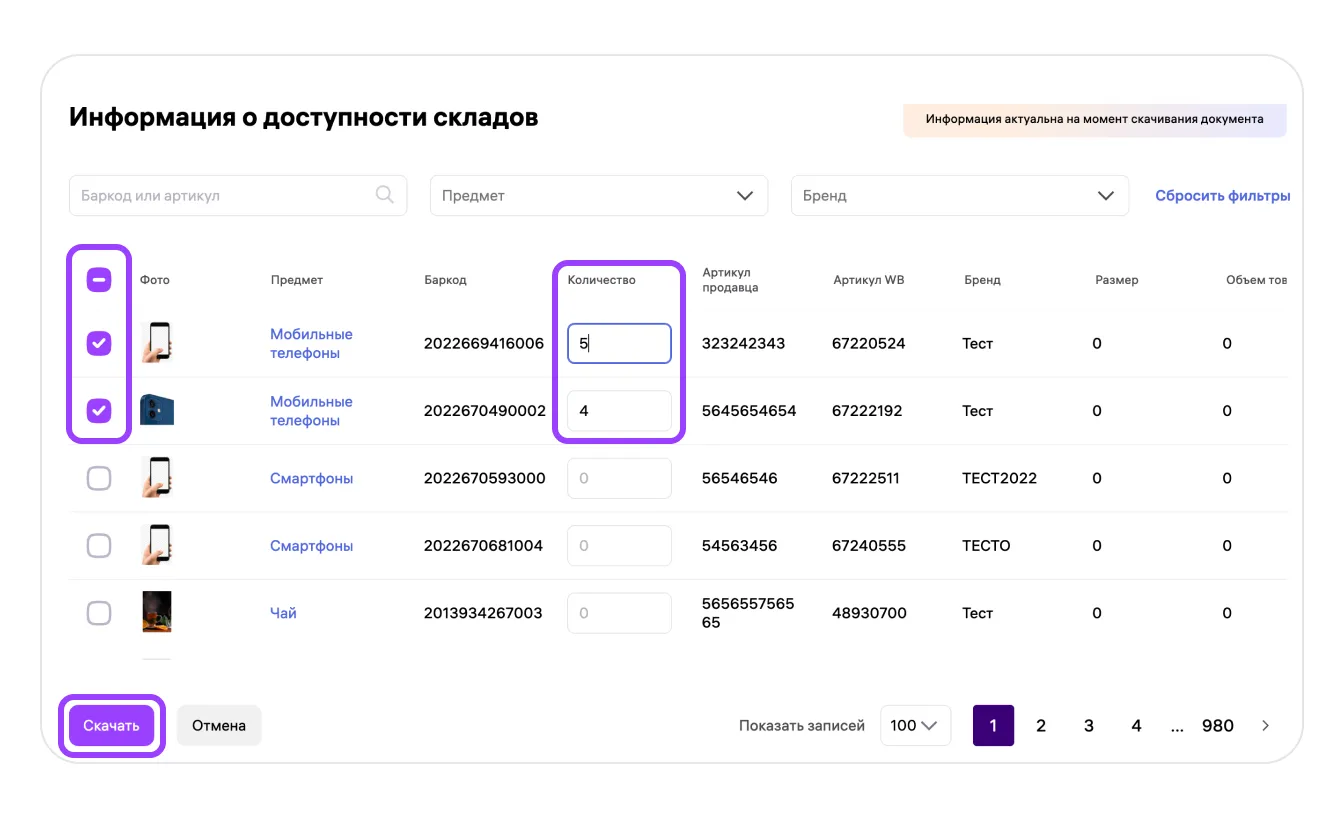
Task: Go to page 2
Action: [1041, 726]
